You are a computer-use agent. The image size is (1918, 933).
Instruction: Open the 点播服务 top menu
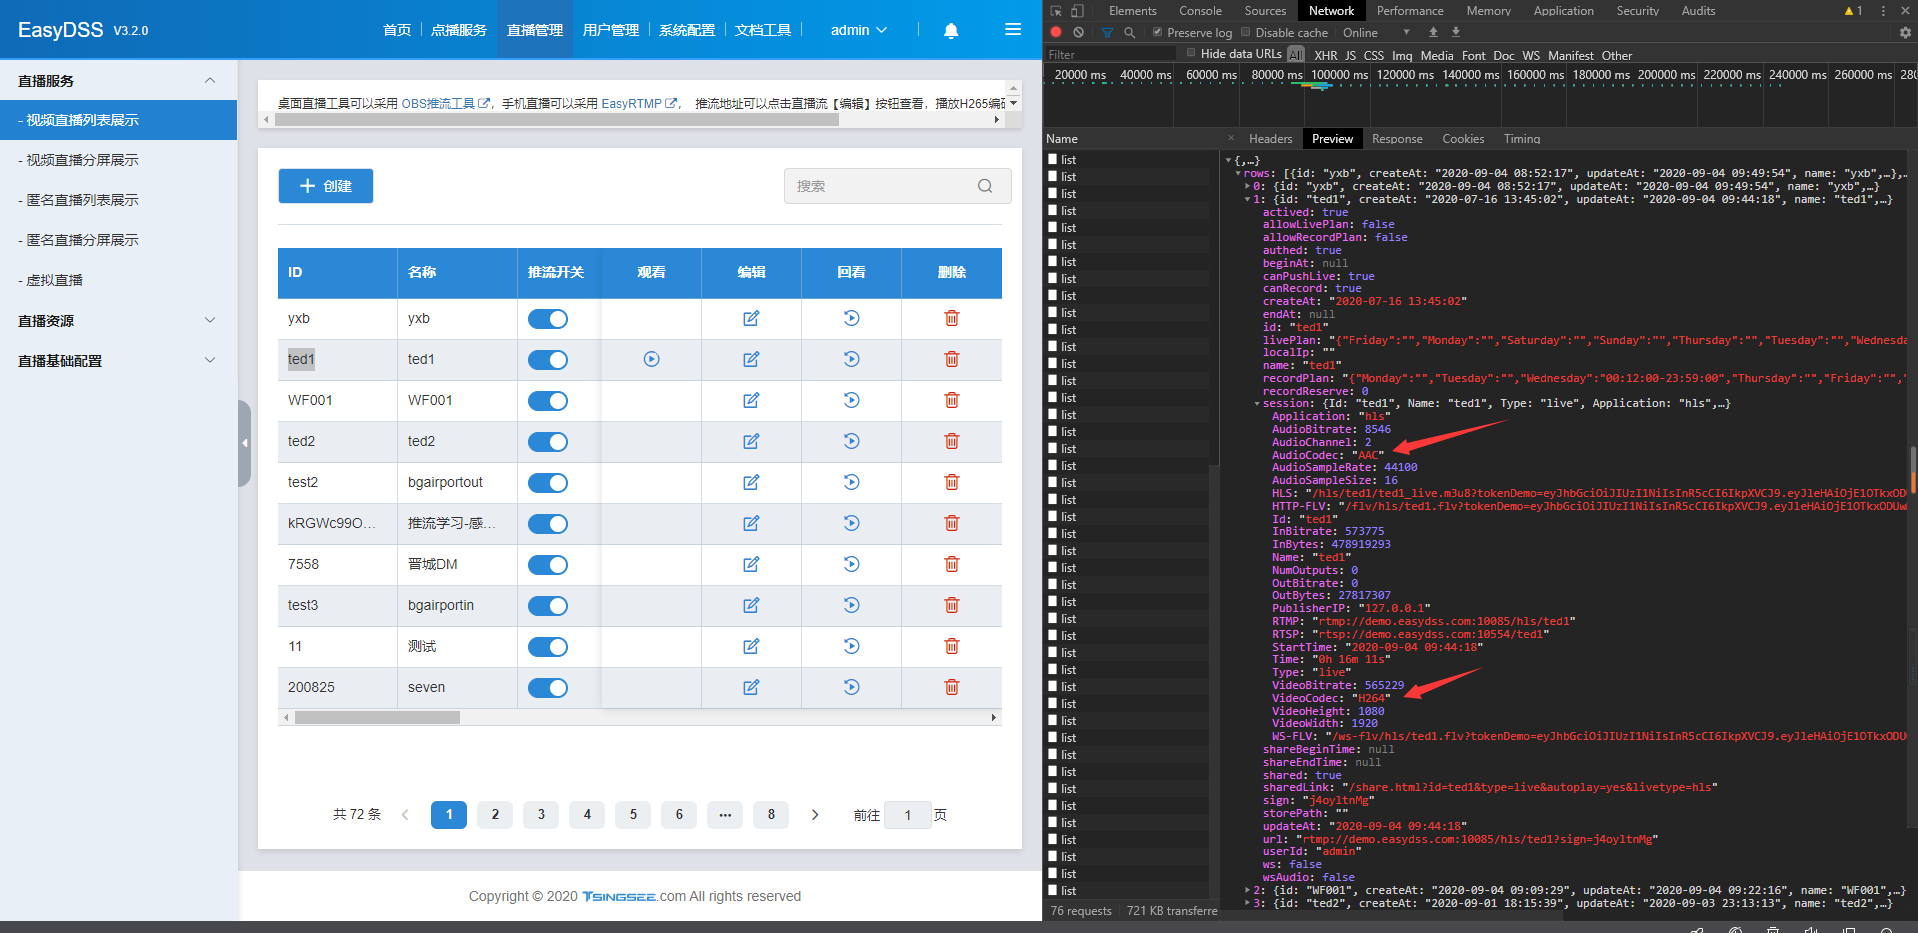pos(459,30)
